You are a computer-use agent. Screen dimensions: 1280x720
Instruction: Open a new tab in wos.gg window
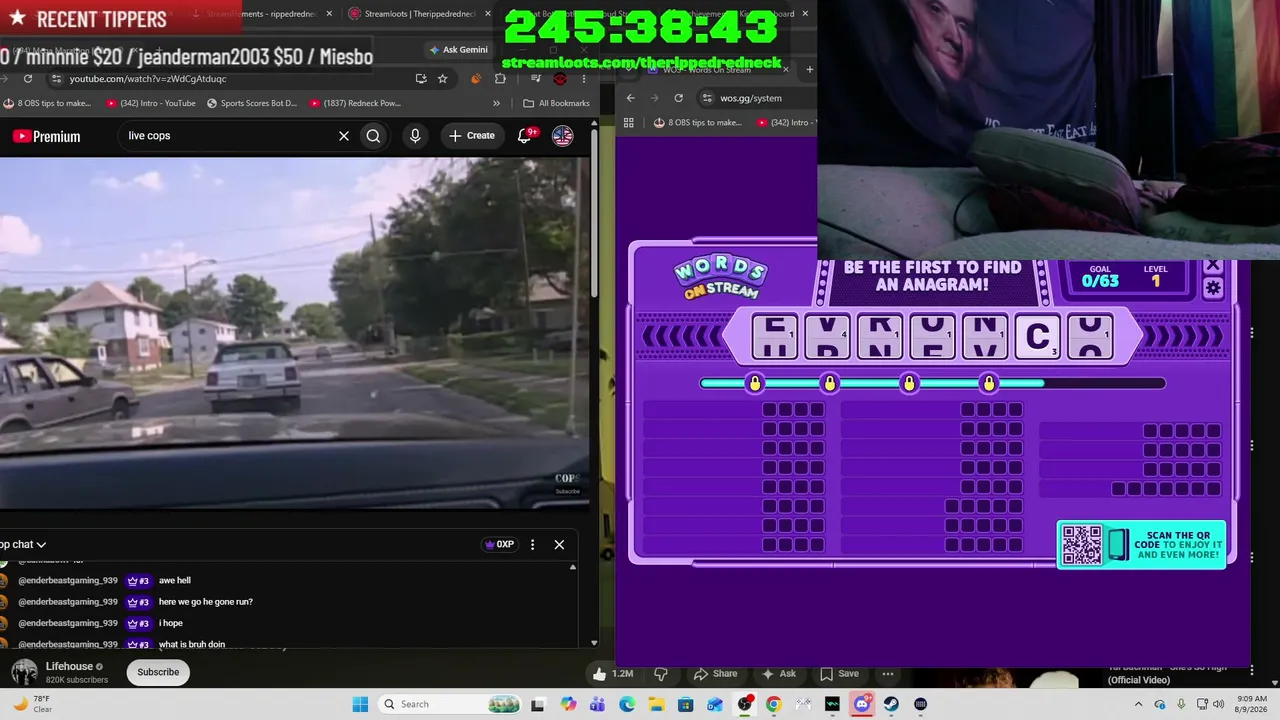[809, 70]
